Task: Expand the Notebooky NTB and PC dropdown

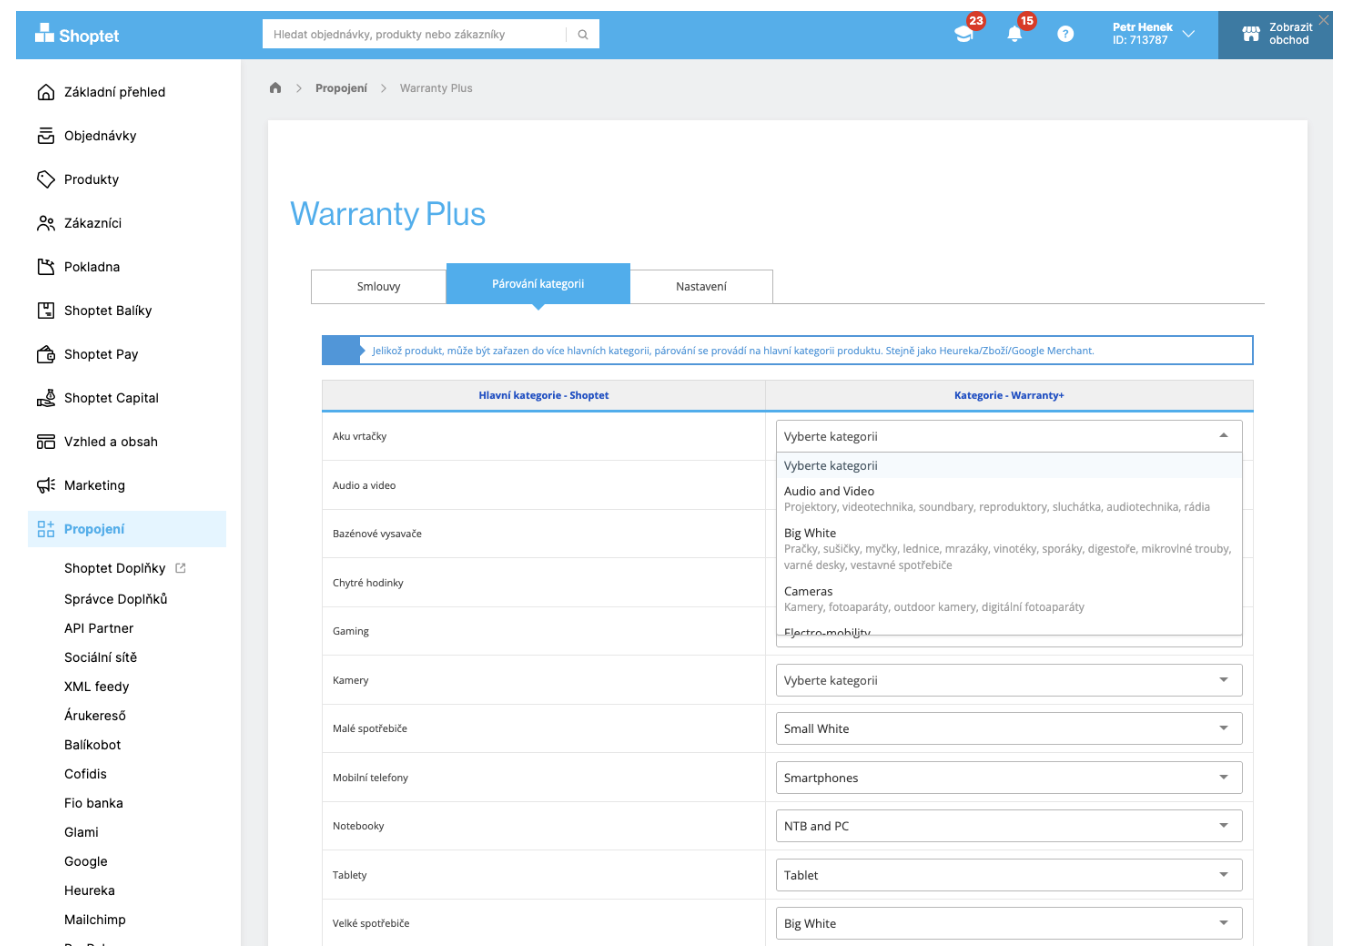Action: 1008,826
